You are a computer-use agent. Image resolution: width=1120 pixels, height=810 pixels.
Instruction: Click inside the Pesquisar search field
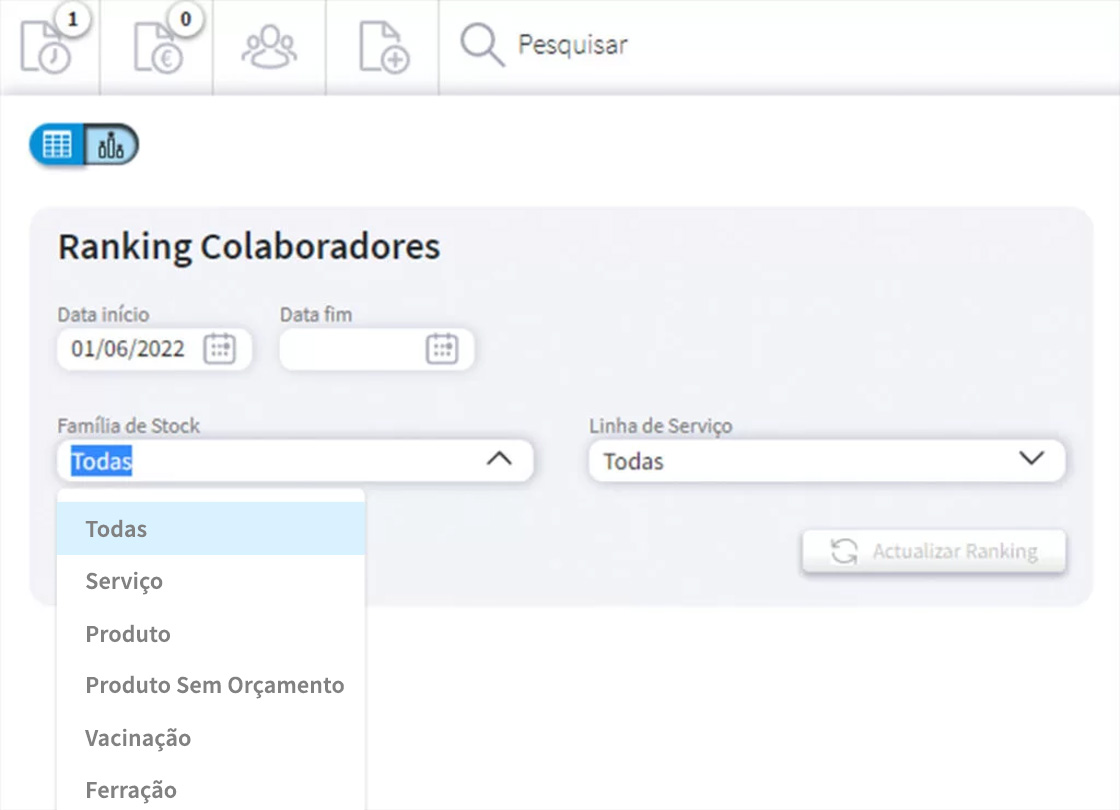click(600, 44)
